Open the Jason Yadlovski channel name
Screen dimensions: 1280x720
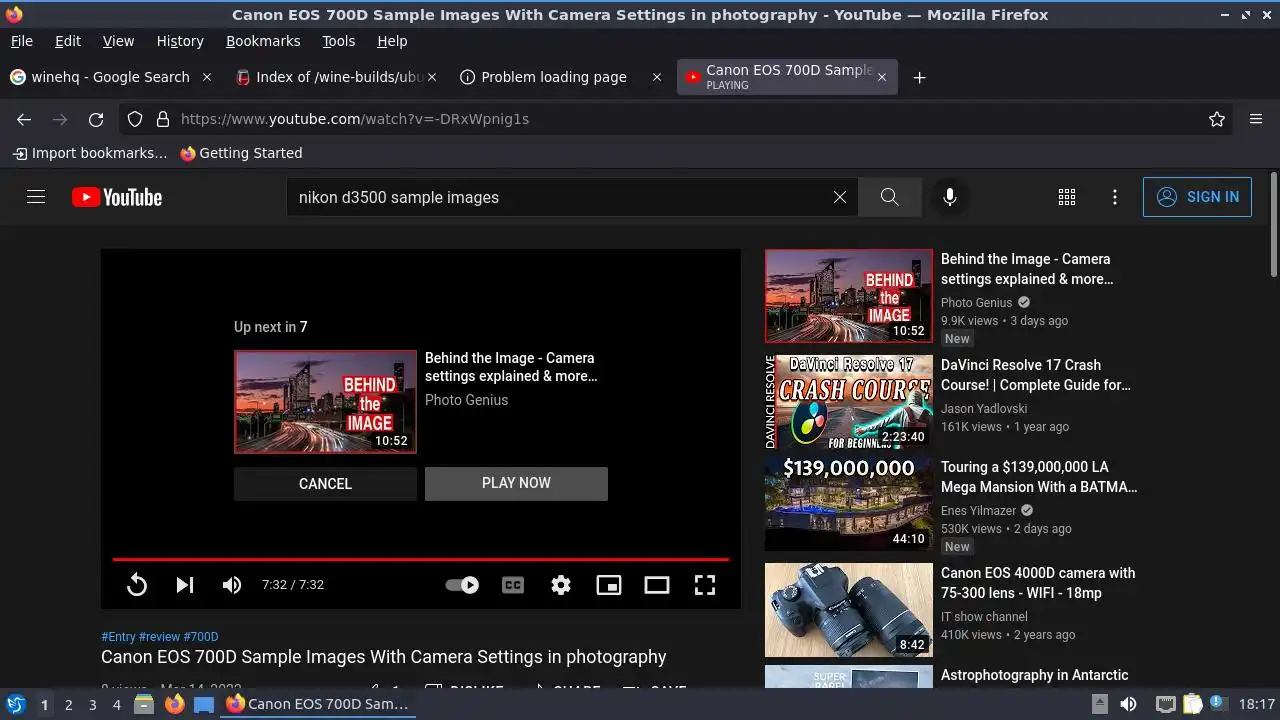click(984, 408)
